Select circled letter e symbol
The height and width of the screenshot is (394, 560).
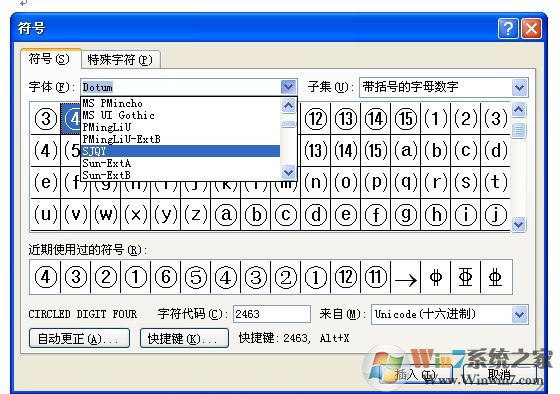point(346,214)
